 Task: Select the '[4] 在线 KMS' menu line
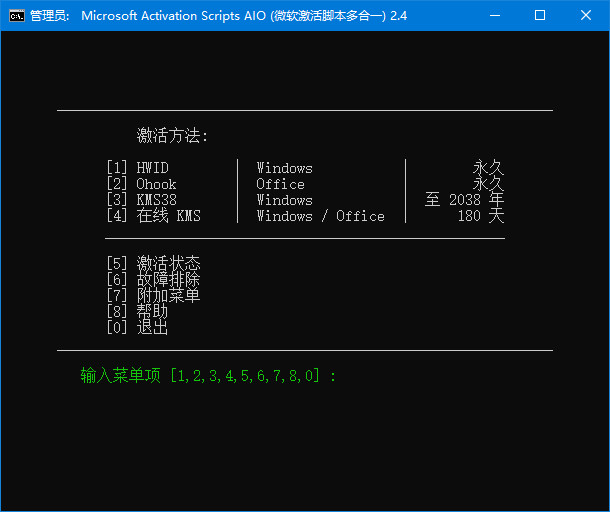click(x=154, y=216)
